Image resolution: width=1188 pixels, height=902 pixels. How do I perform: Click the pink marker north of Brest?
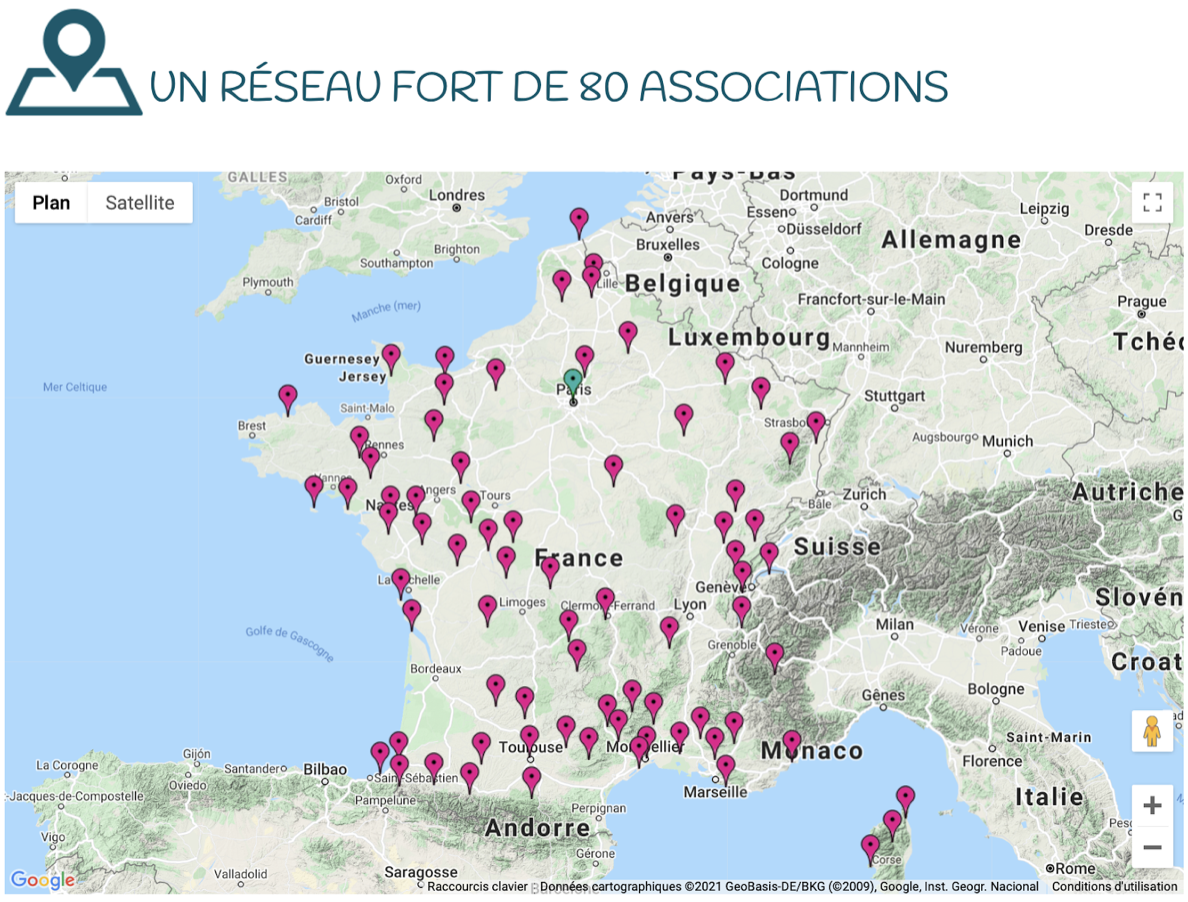click(x=288, y=398)
